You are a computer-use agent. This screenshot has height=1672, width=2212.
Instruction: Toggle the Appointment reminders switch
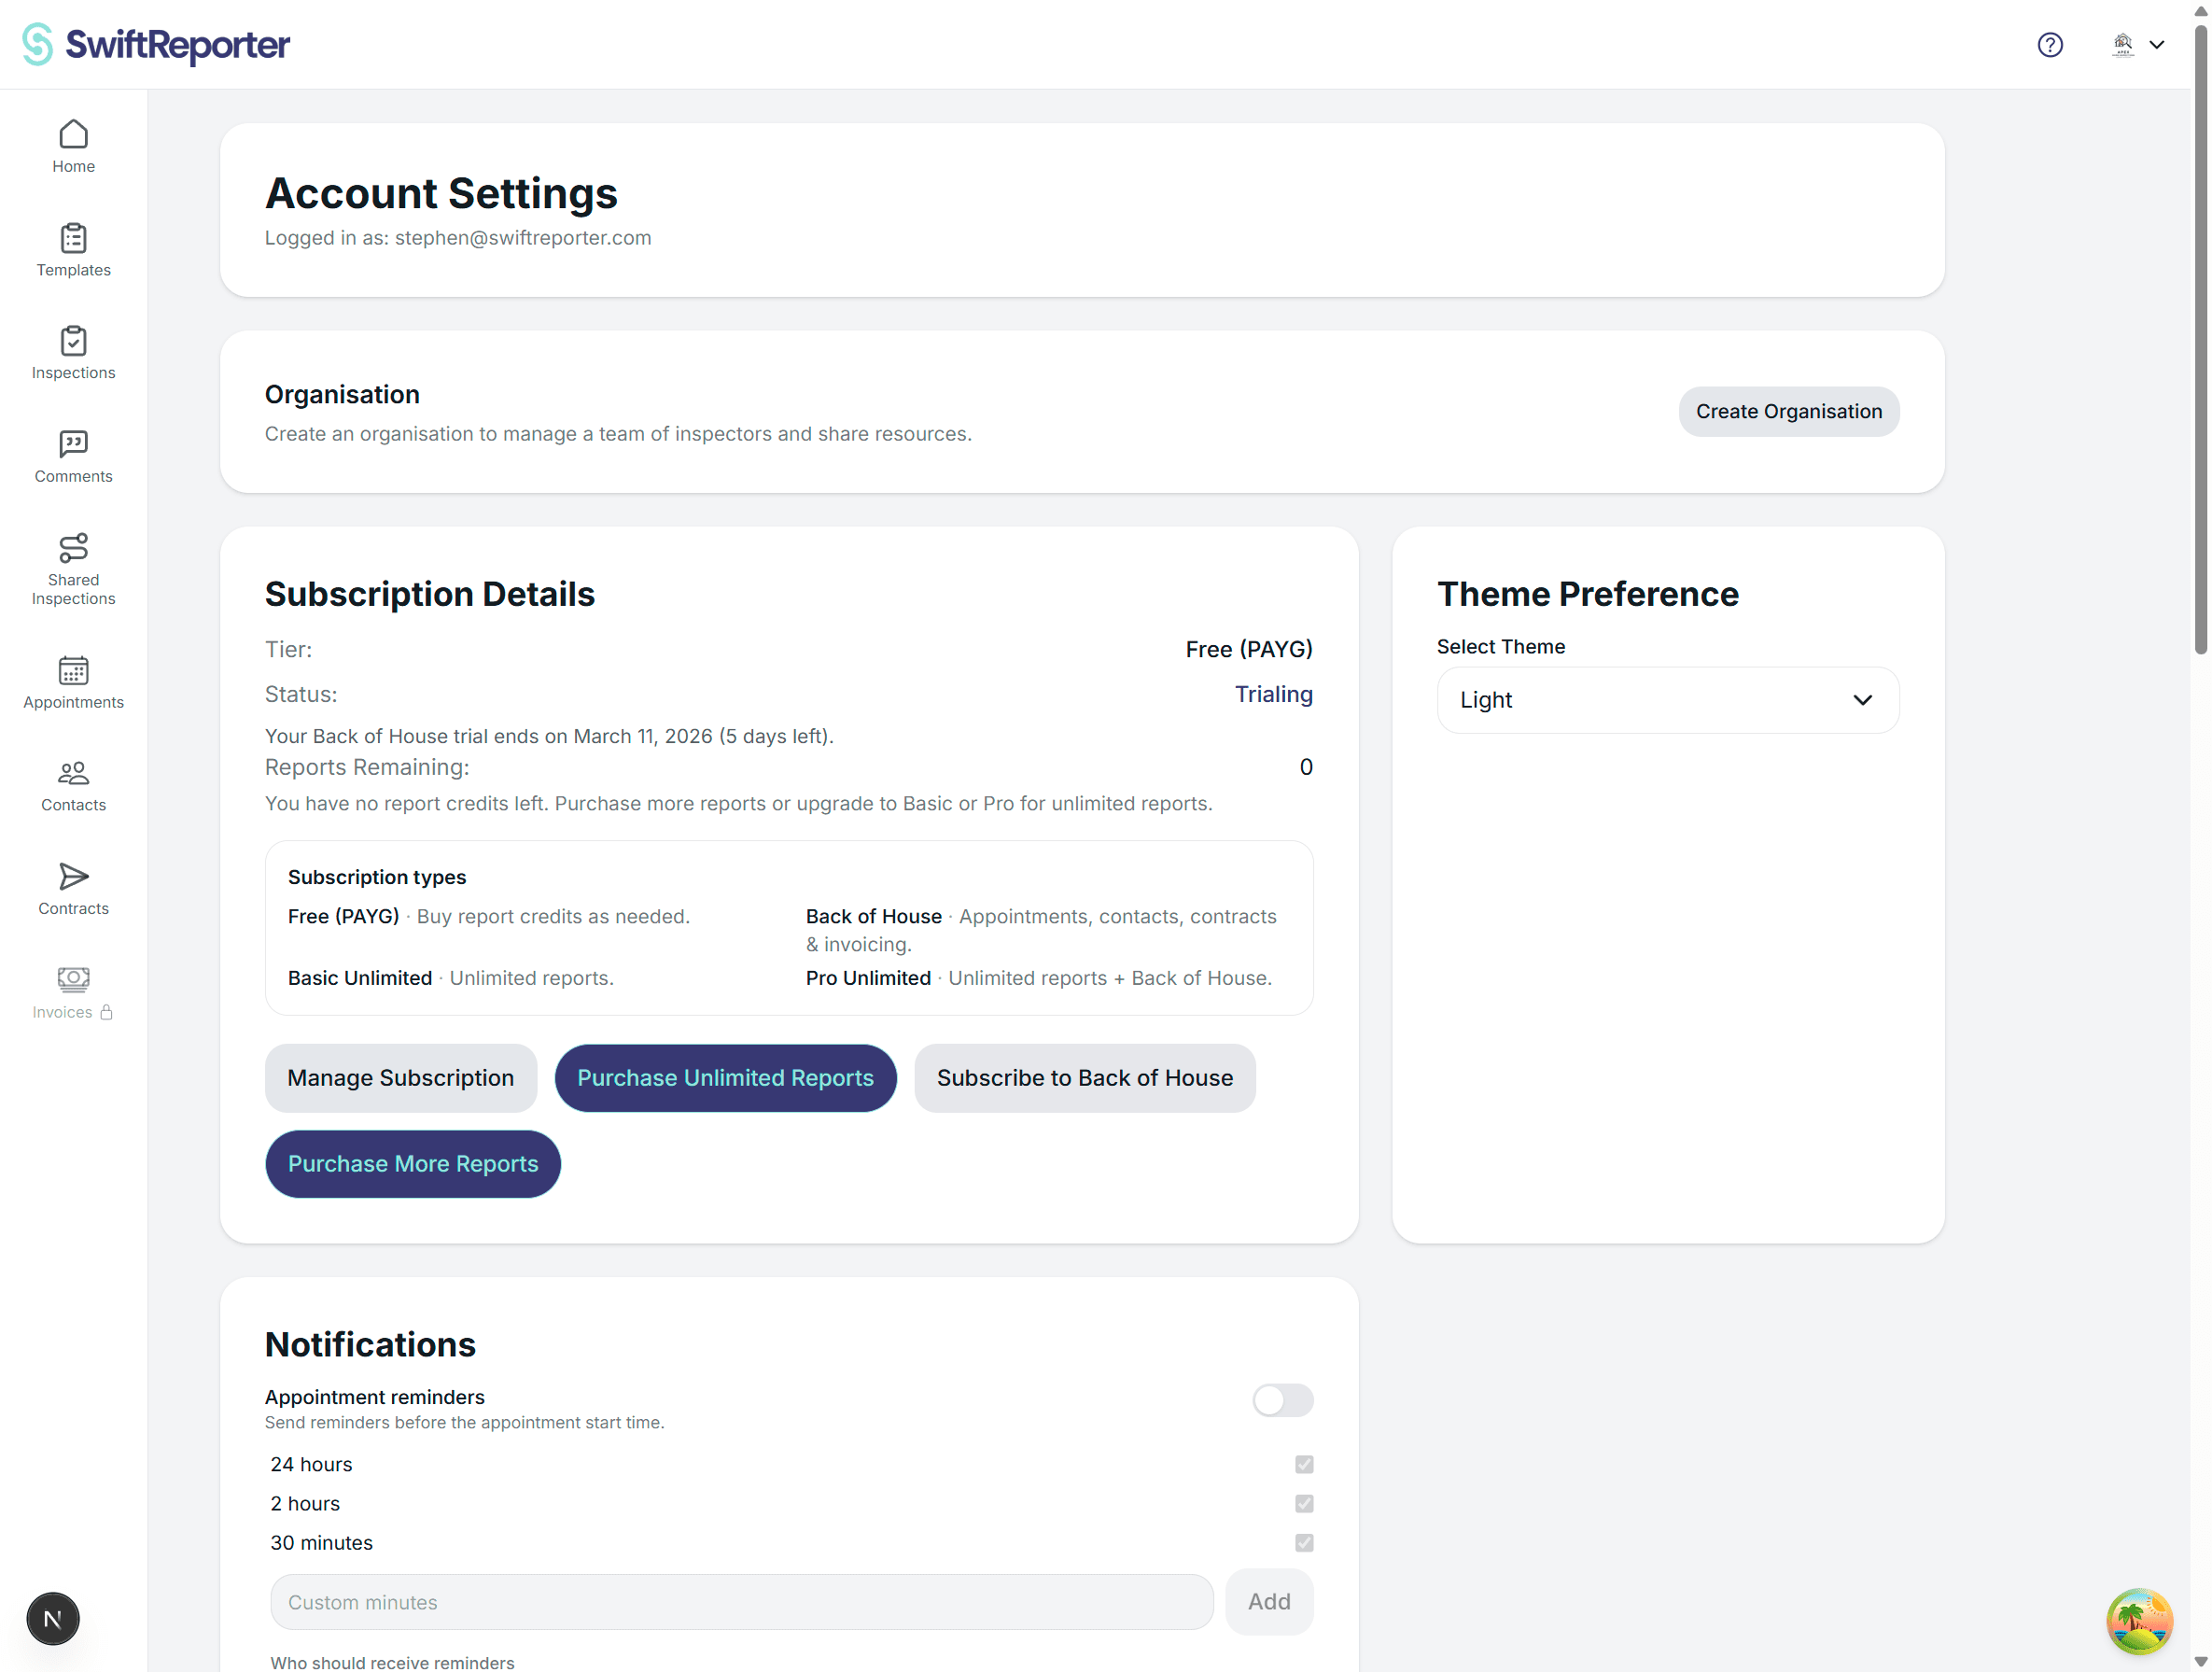coord(1283,1400)
